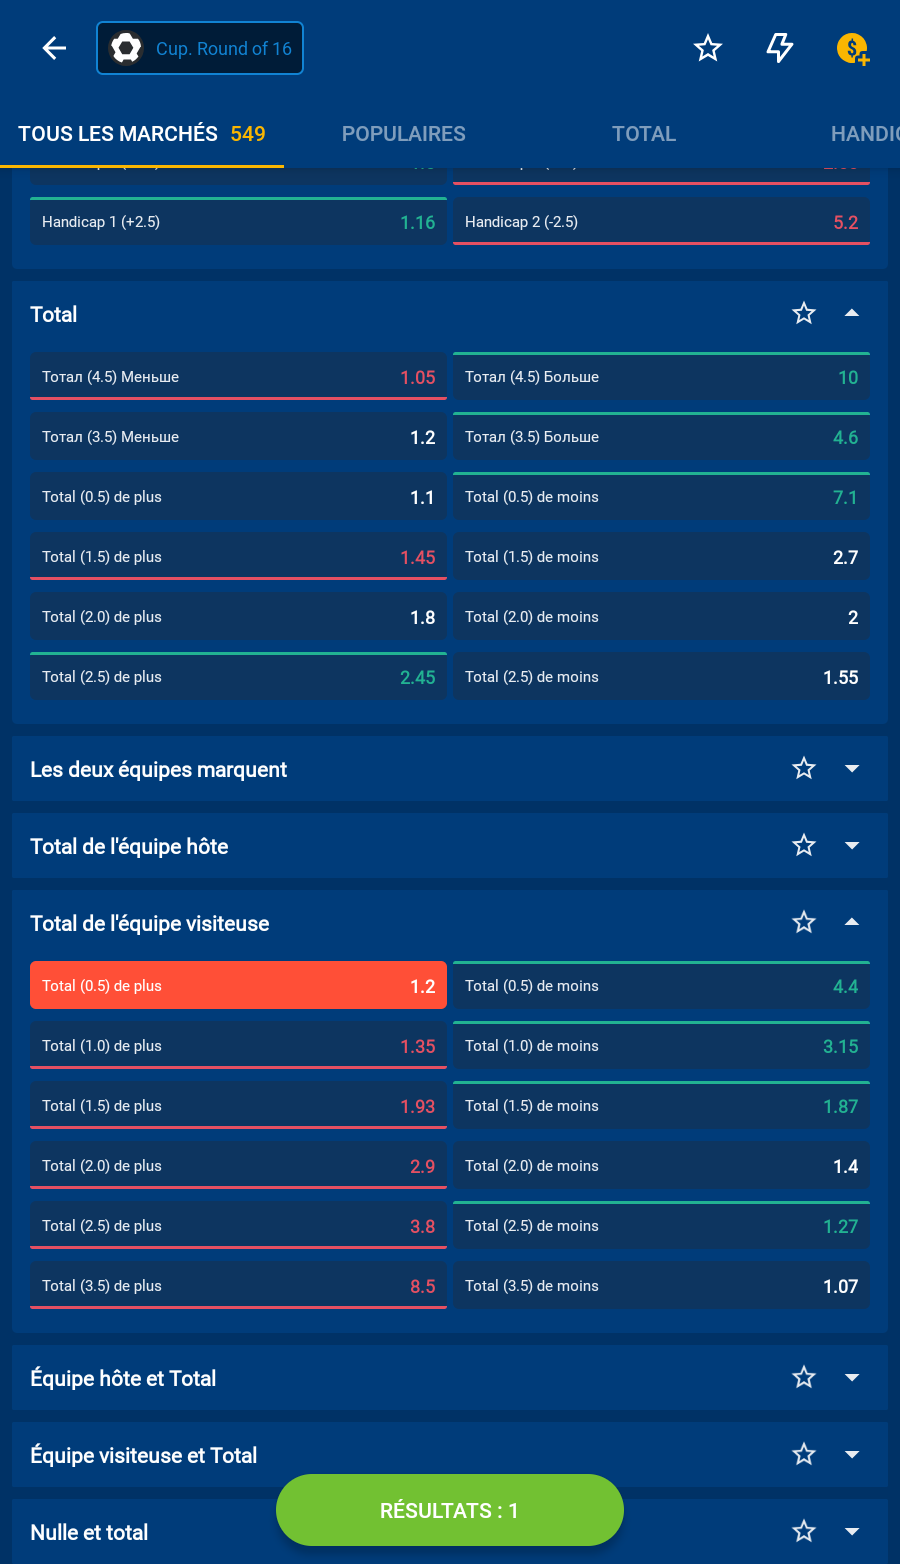Star the Équipe visiteuse et Total market
Viewport: 900px width, 1564px height.
[804, 1455]
